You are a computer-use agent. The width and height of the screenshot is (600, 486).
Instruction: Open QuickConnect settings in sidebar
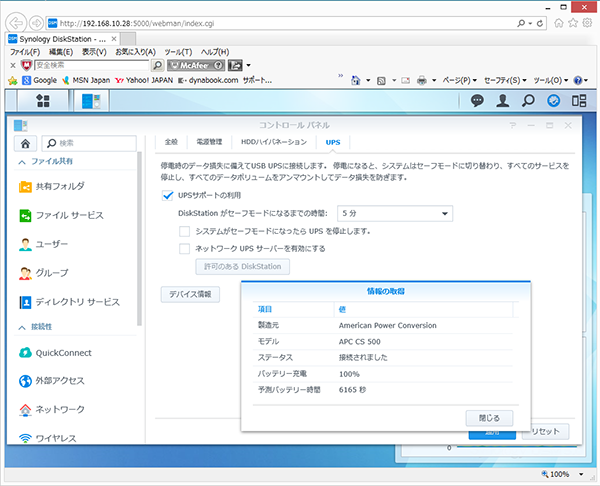tap(55, 353)
